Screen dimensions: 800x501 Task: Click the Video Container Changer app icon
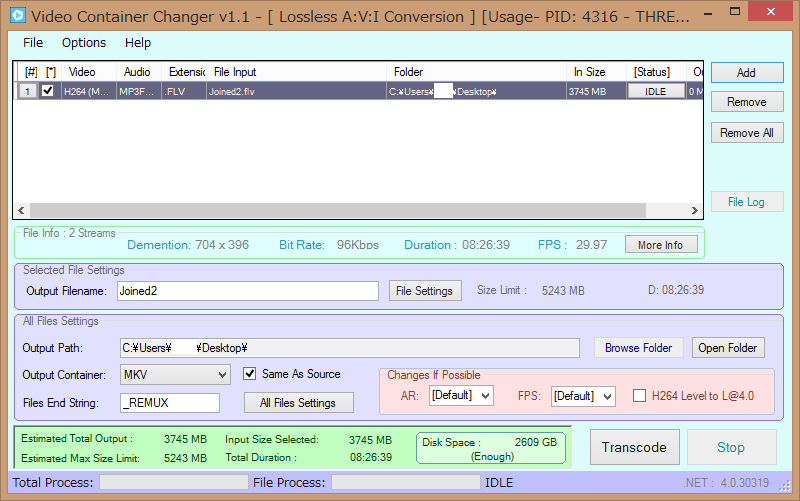pyautogui.click(x=16, y=16)
